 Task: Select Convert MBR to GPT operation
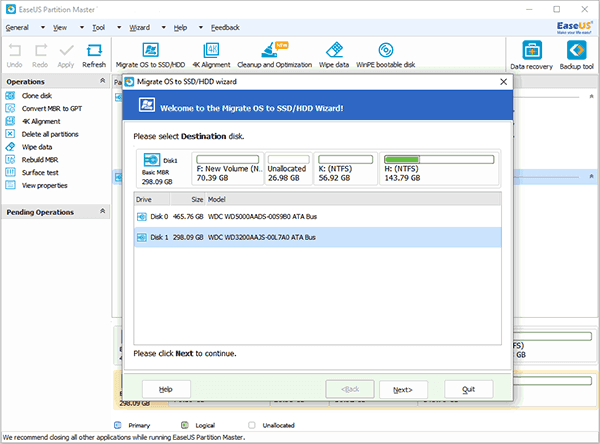[x=52, y=109]
